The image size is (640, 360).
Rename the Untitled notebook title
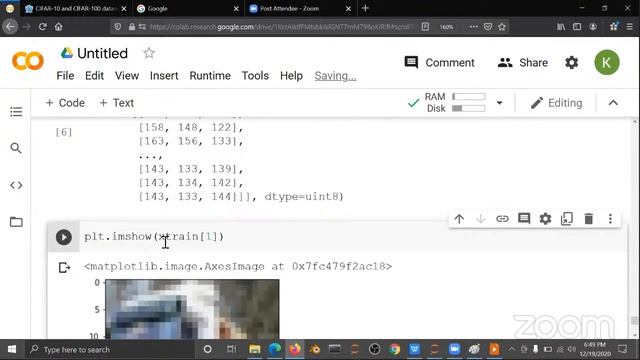click(x=102, y=53)
